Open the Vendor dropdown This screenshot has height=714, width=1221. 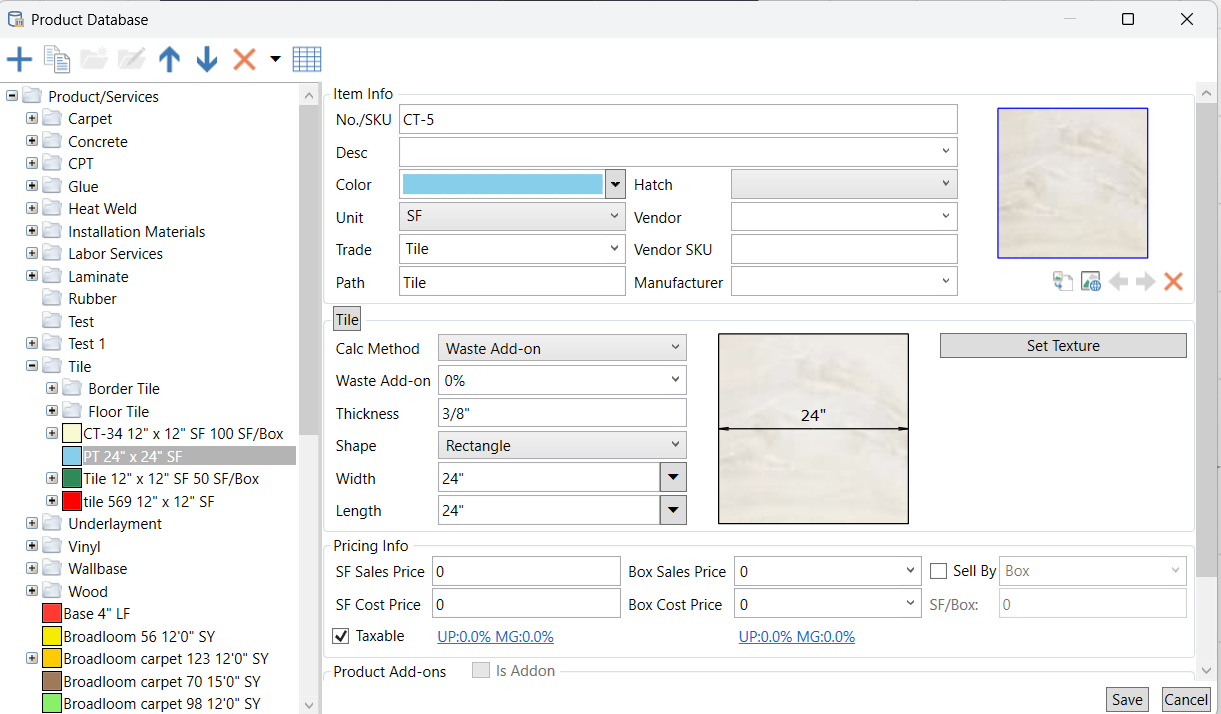click(844, 216)
